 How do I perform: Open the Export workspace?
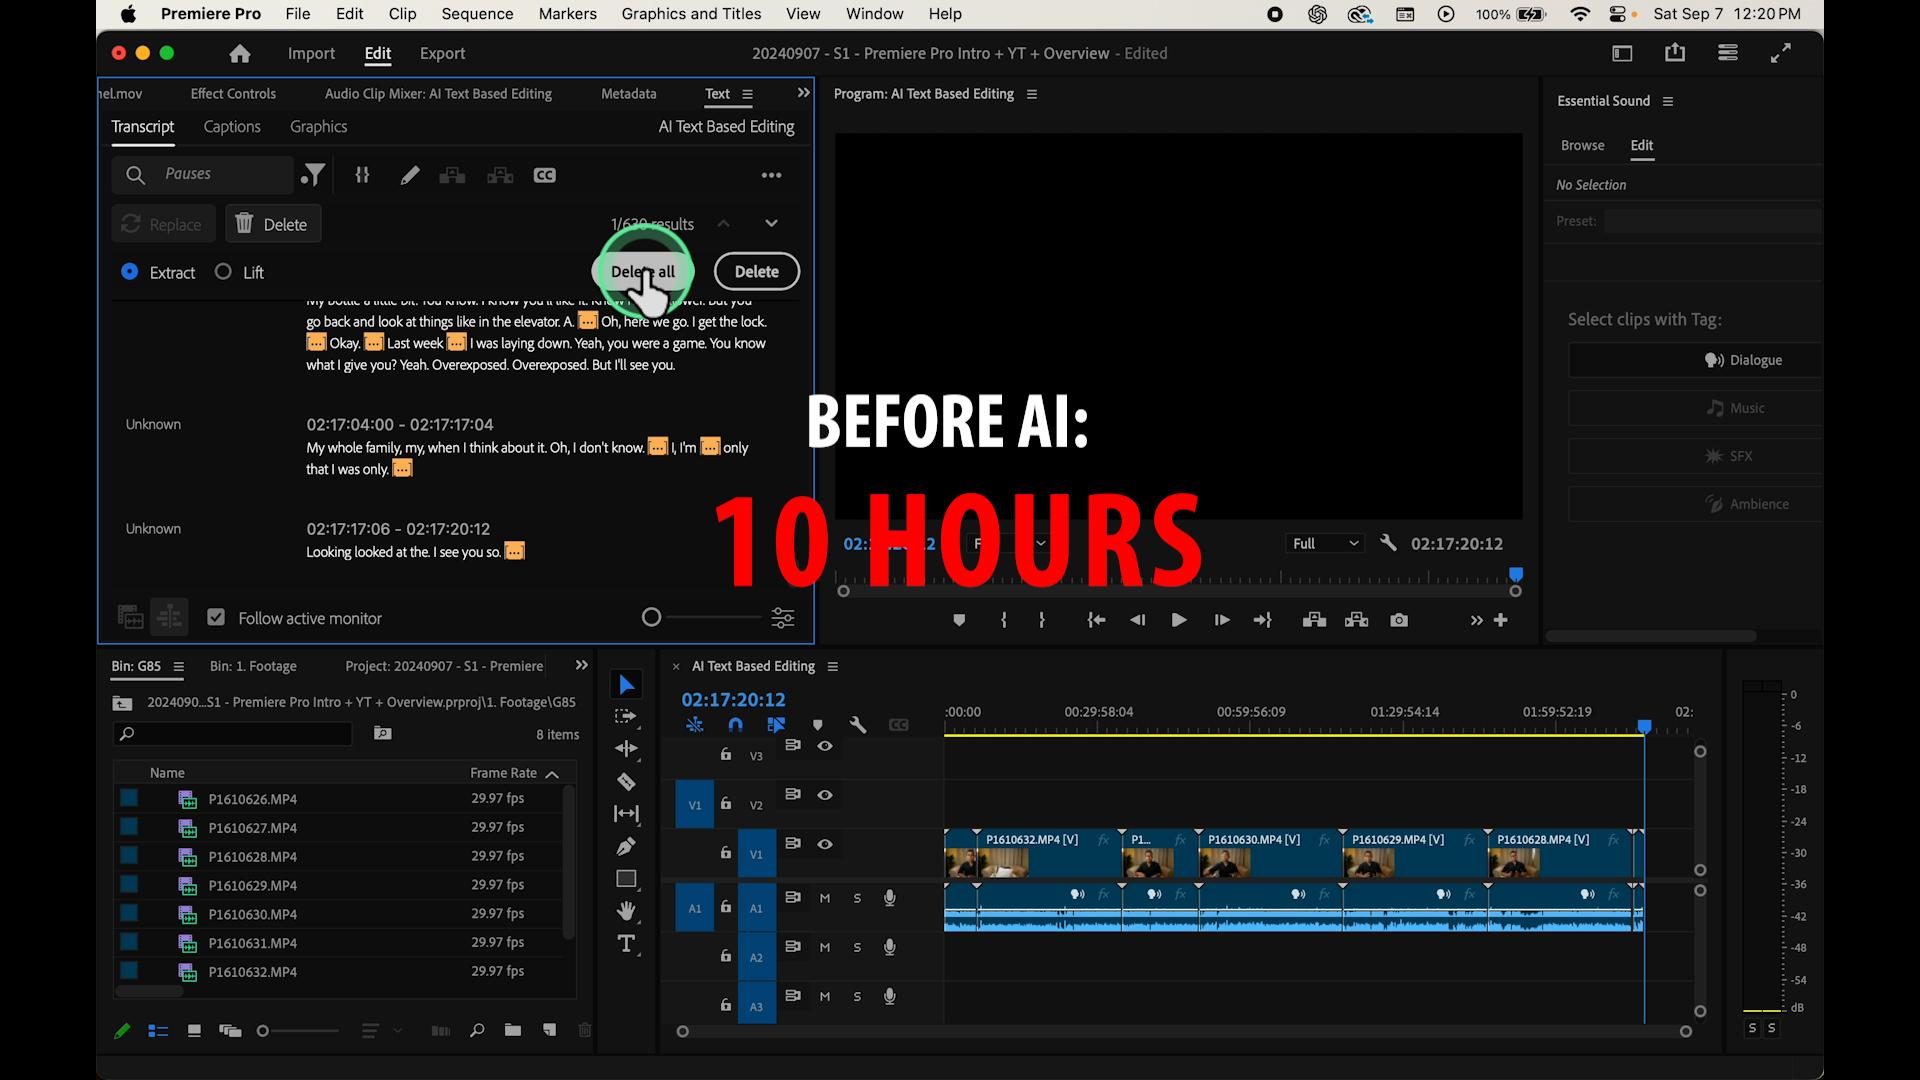[442, 54]
